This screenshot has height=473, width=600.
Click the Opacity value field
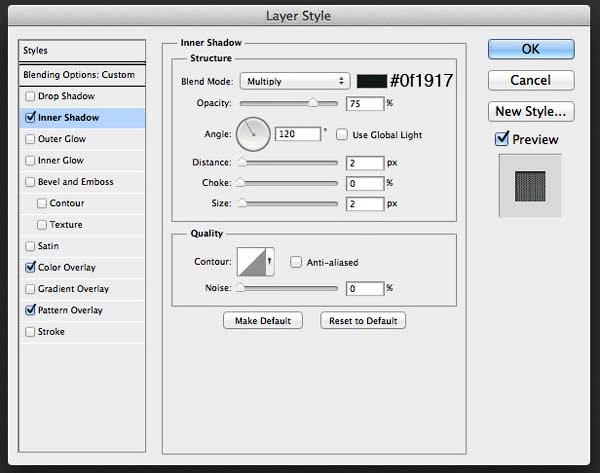click(365, 104)
